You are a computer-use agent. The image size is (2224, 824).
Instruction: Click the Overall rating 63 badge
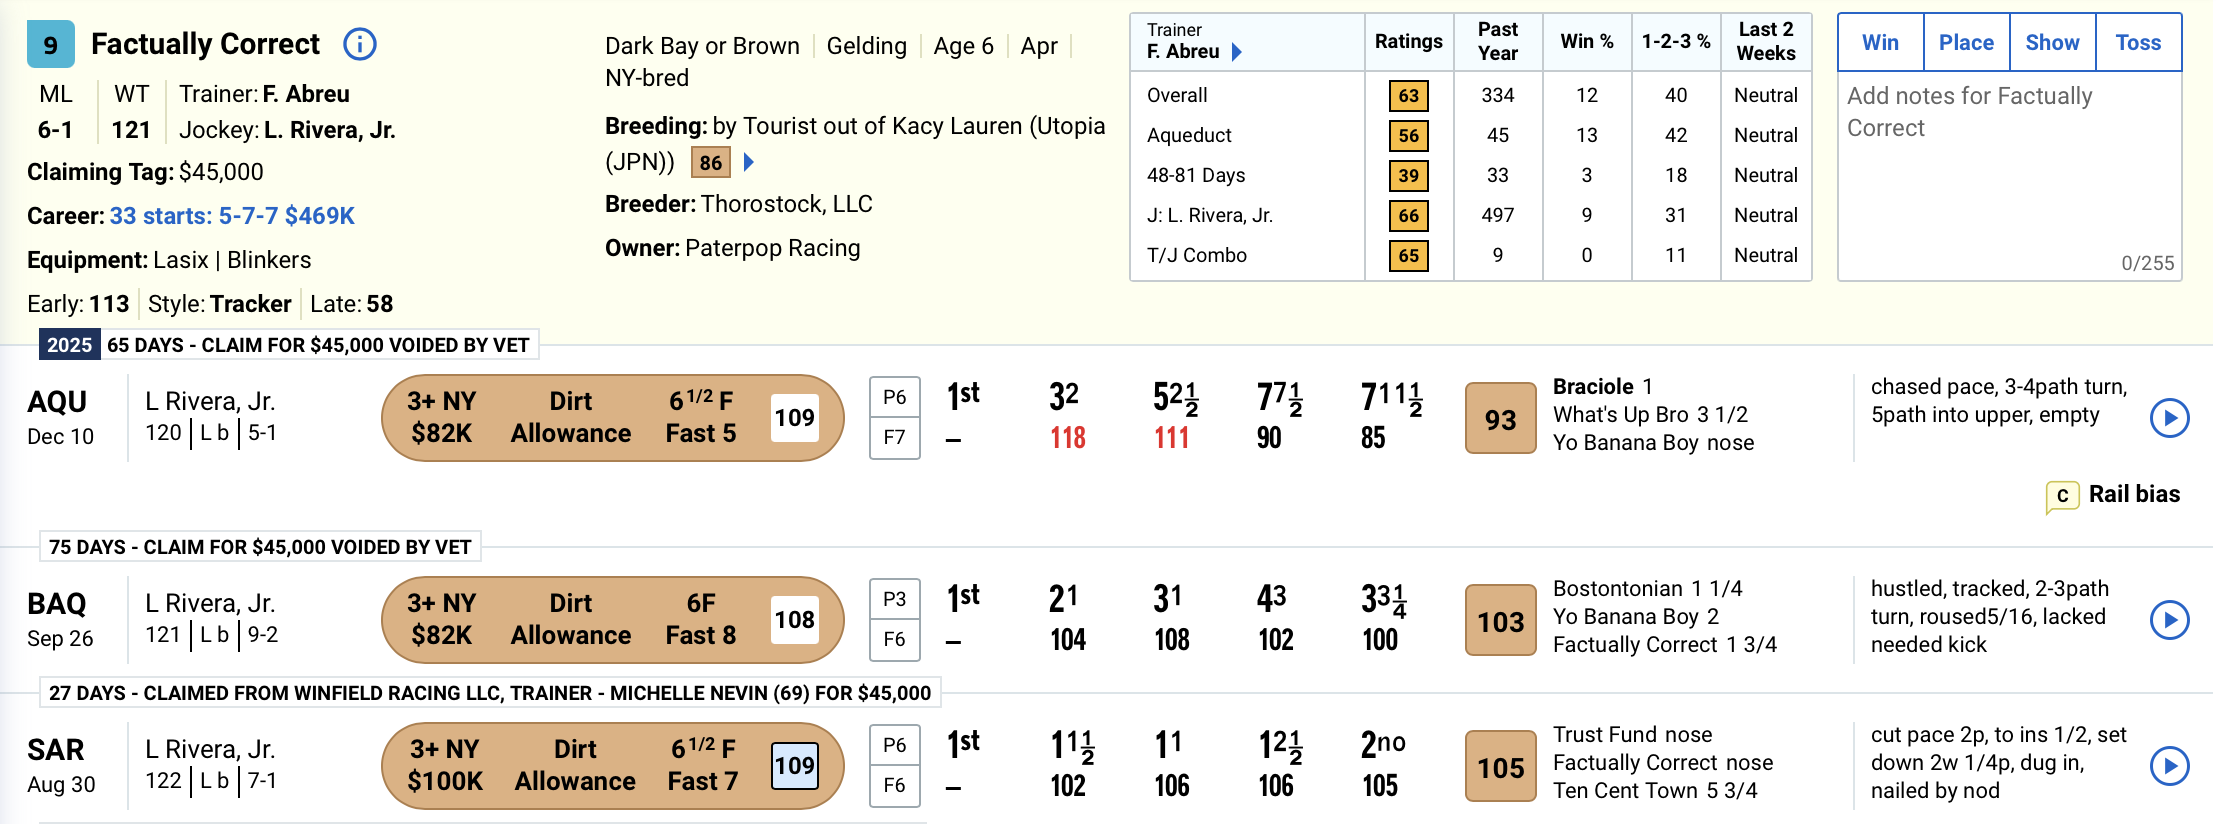coord(1408,96)
